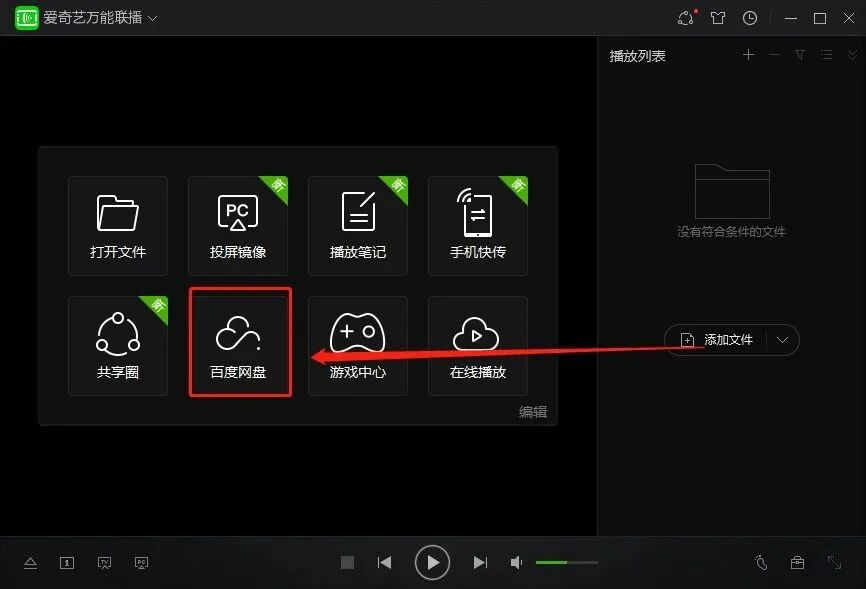Maximize the player window
This screenshot has width=866, height=589.
point(820,18)
